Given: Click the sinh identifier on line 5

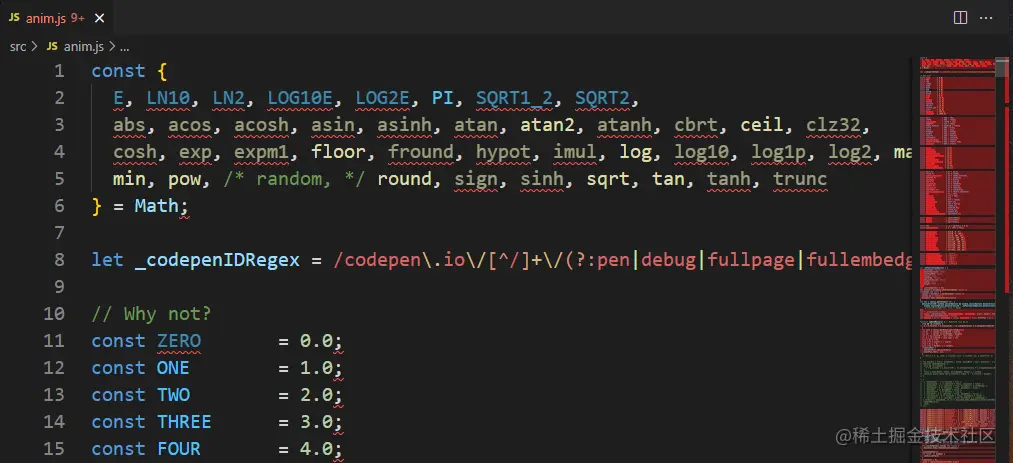Looking at the screenshot, I should click(x=542, y=179).
